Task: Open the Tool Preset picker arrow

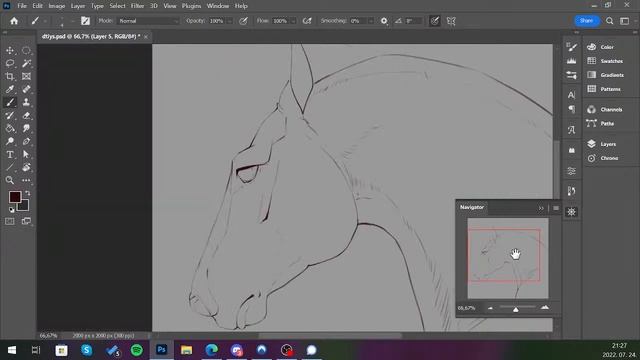Action: click(45, 21)
